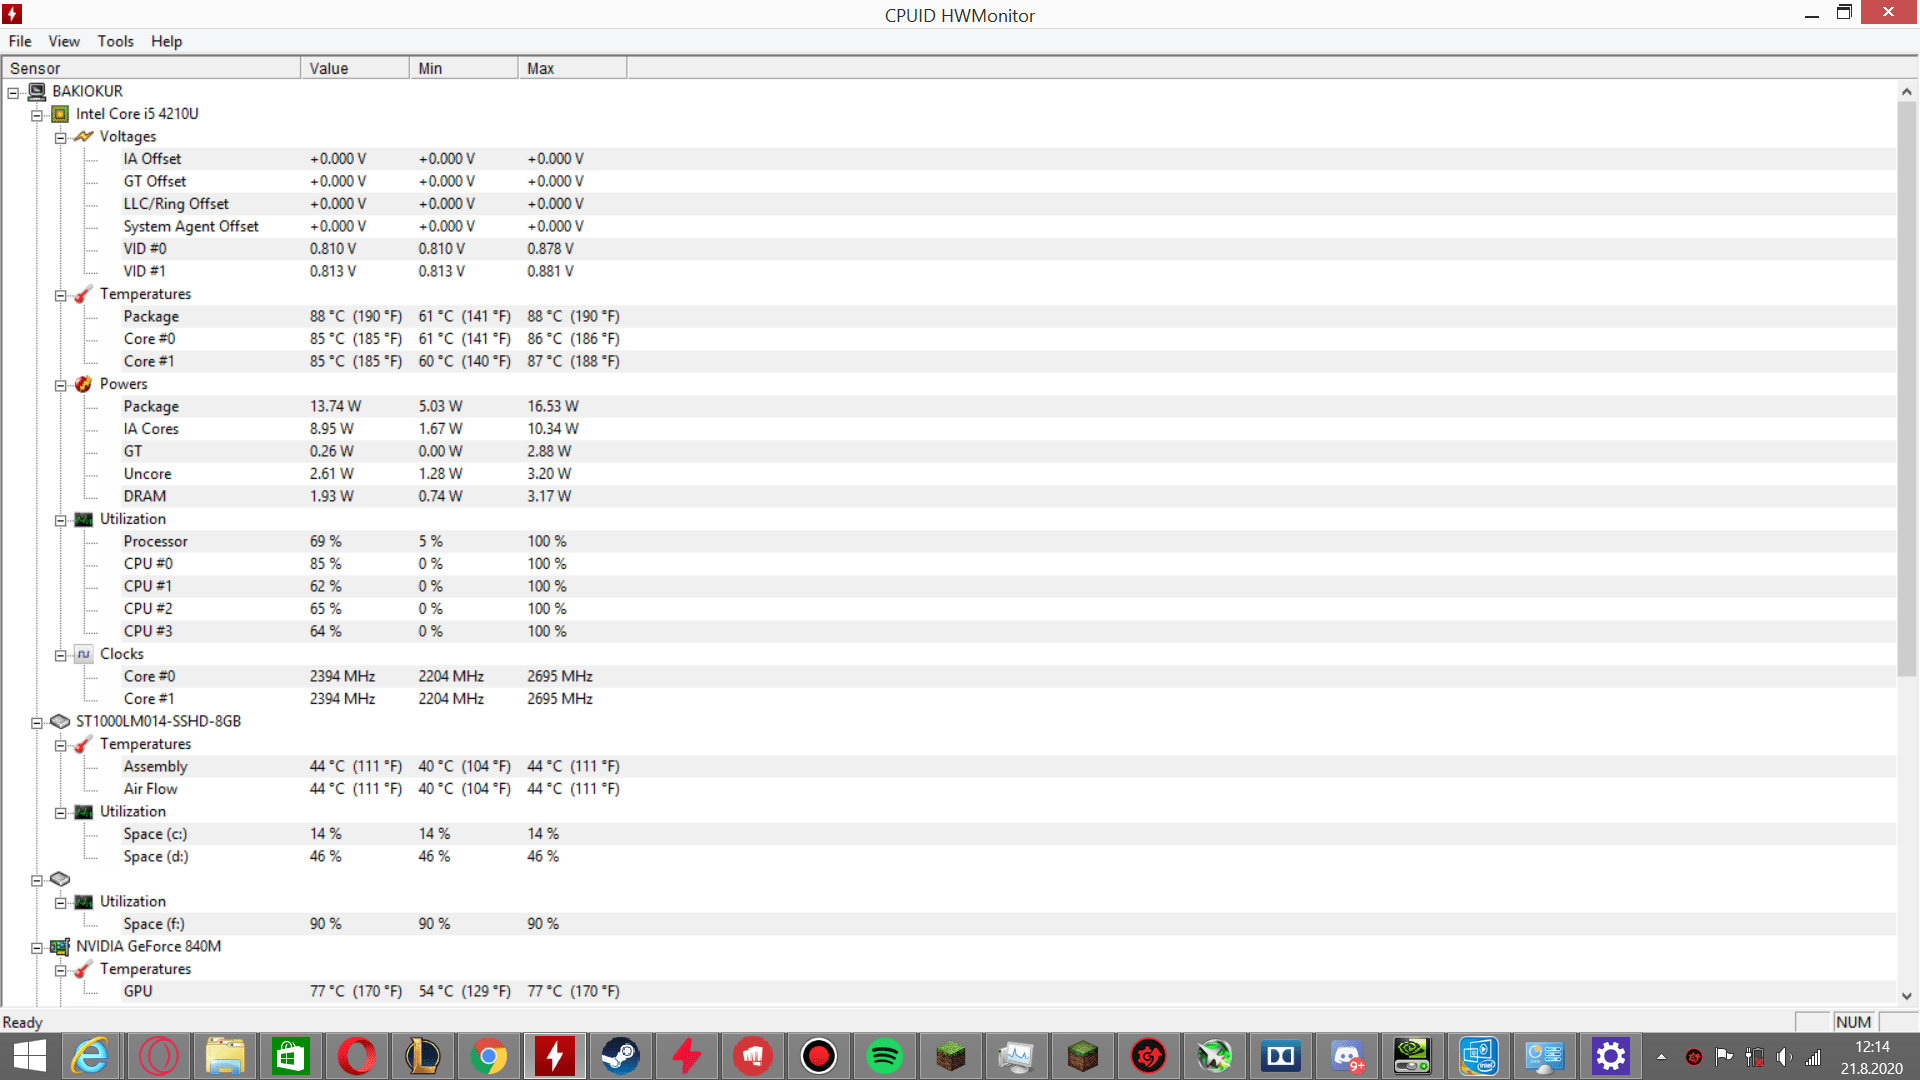Collapse the NVIDIA GeForce 840M node
Screen dimensions: 1920x1080
(37, 947)
